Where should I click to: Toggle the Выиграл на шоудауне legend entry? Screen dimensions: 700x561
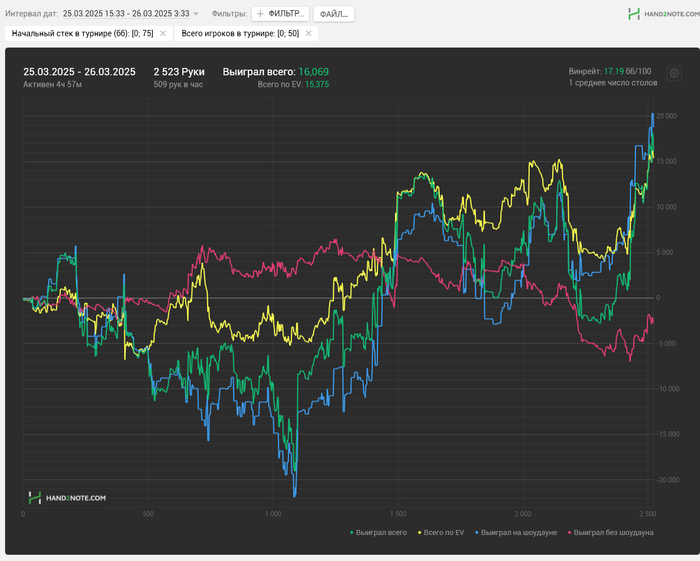(516, 532)
